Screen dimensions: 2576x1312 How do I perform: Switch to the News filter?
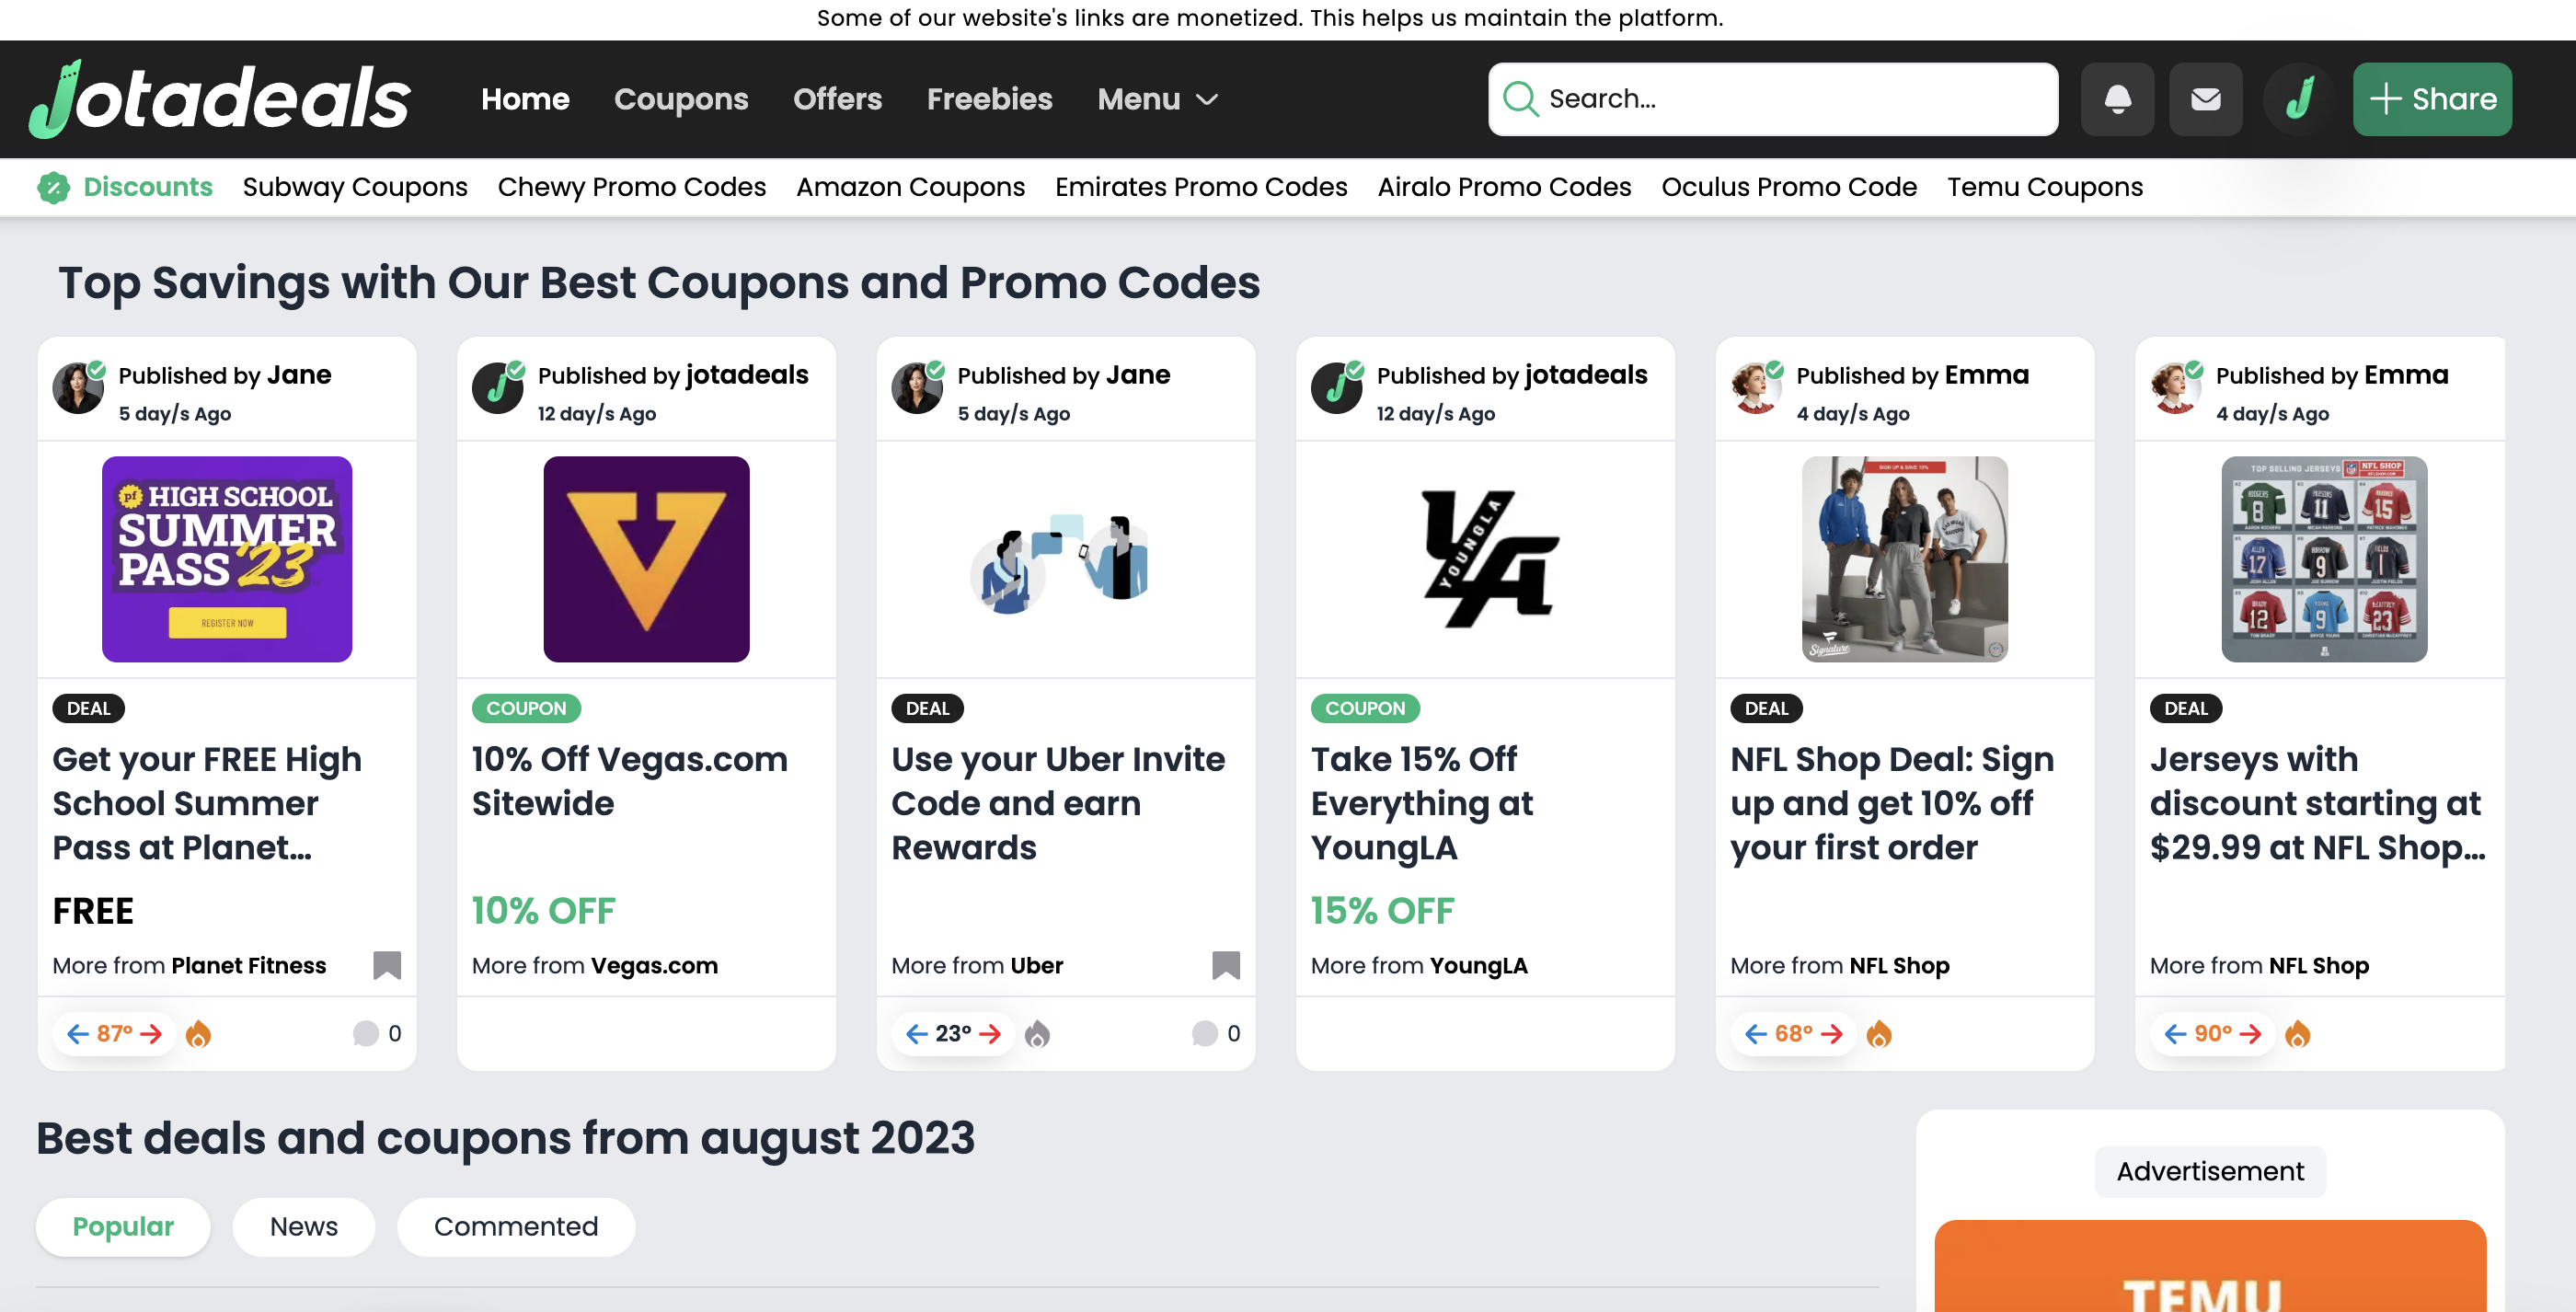coord(304,1226)
